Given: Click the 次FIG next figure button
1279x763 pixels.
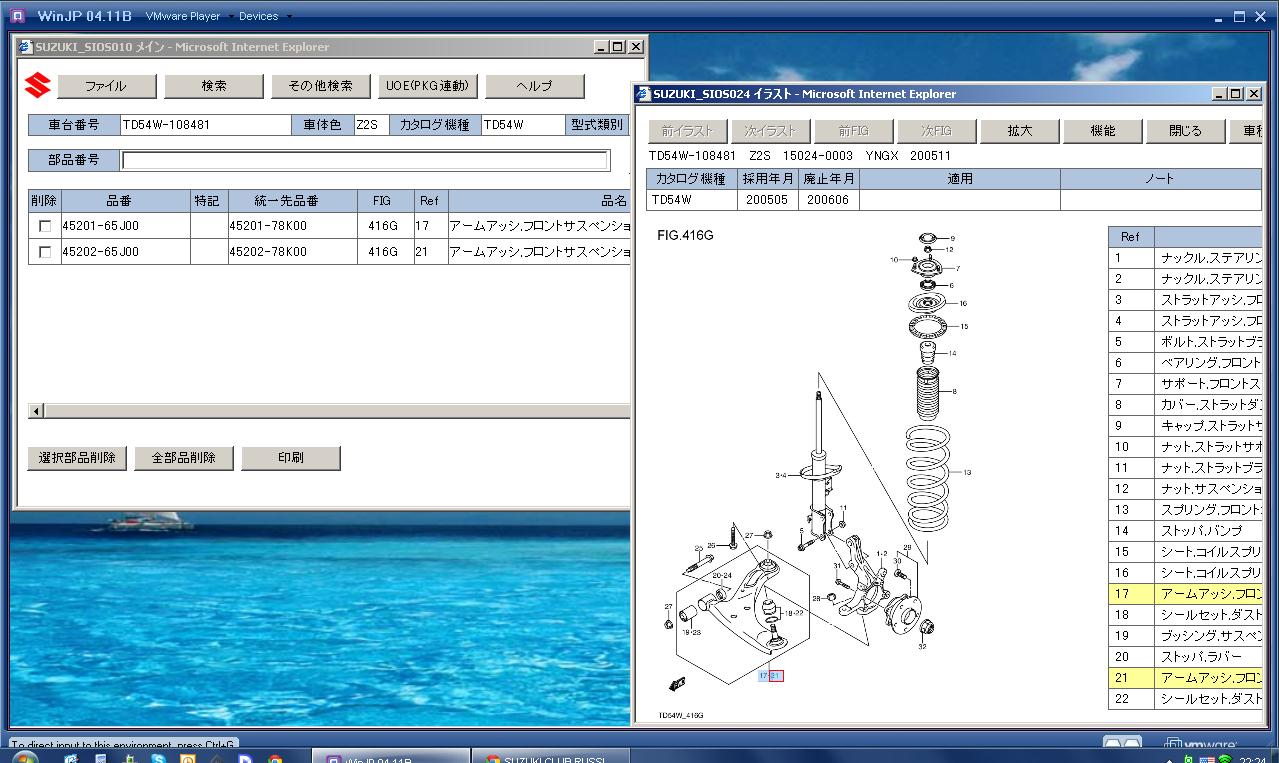Looking at the screenshot, I should point(937,131).
